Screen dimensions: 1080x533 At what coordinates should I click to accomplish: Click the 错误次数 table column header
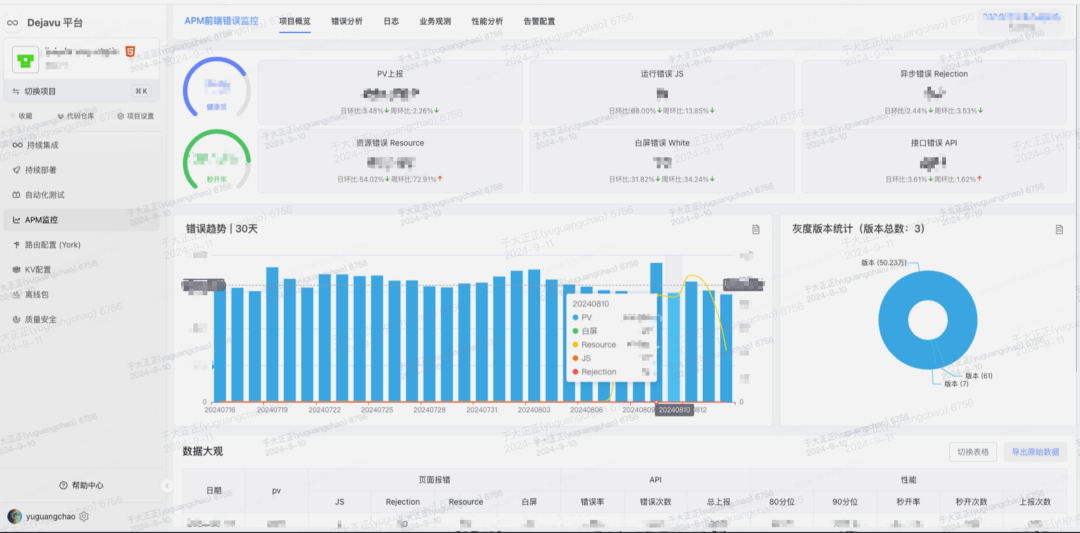point(656,502)
